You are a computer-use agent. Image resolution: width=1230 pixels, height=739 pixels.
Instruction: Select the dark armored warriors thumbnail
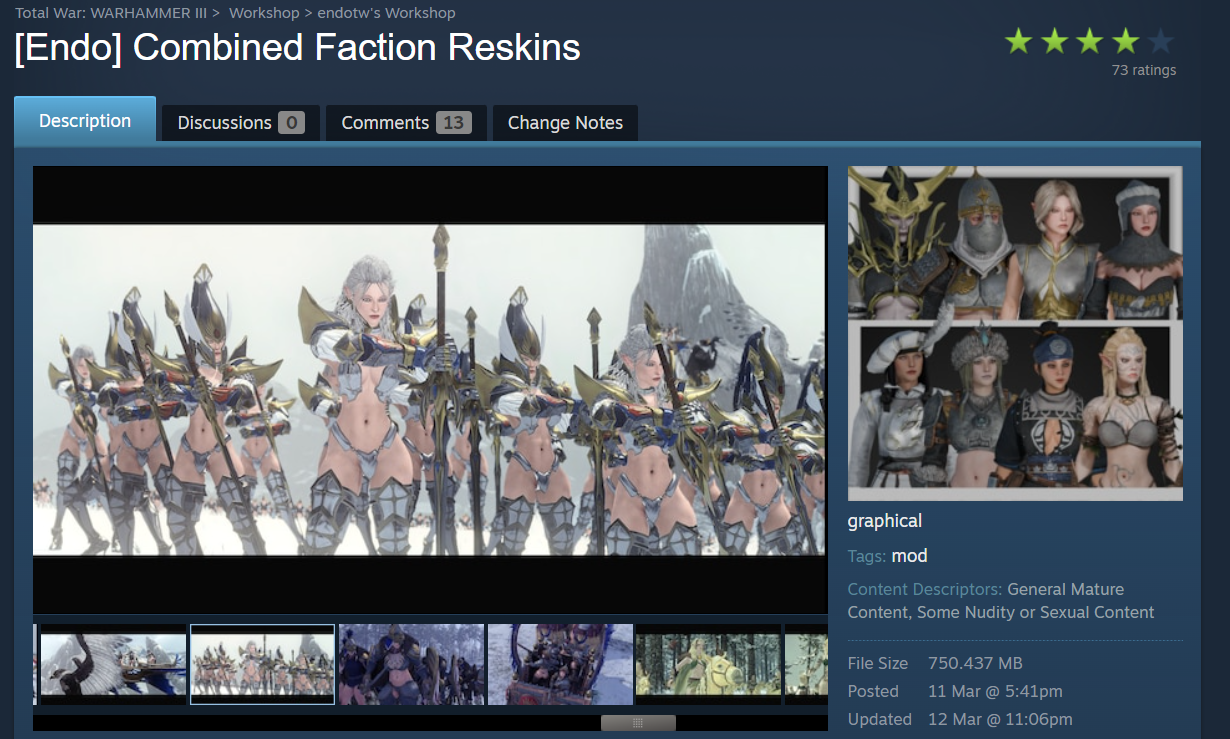pos(411,665)
